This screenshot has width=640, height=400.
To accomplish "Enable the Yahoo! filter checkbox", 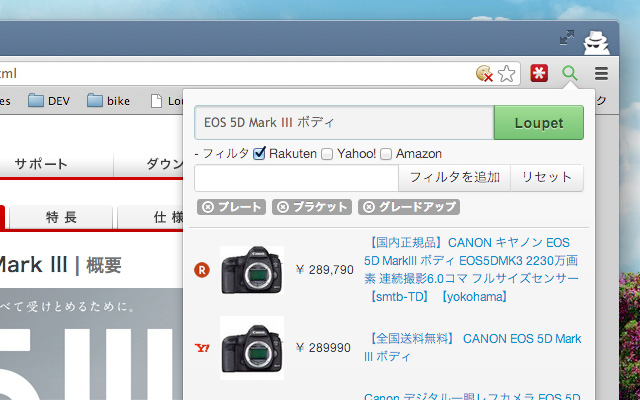I will tap(327, 154).
